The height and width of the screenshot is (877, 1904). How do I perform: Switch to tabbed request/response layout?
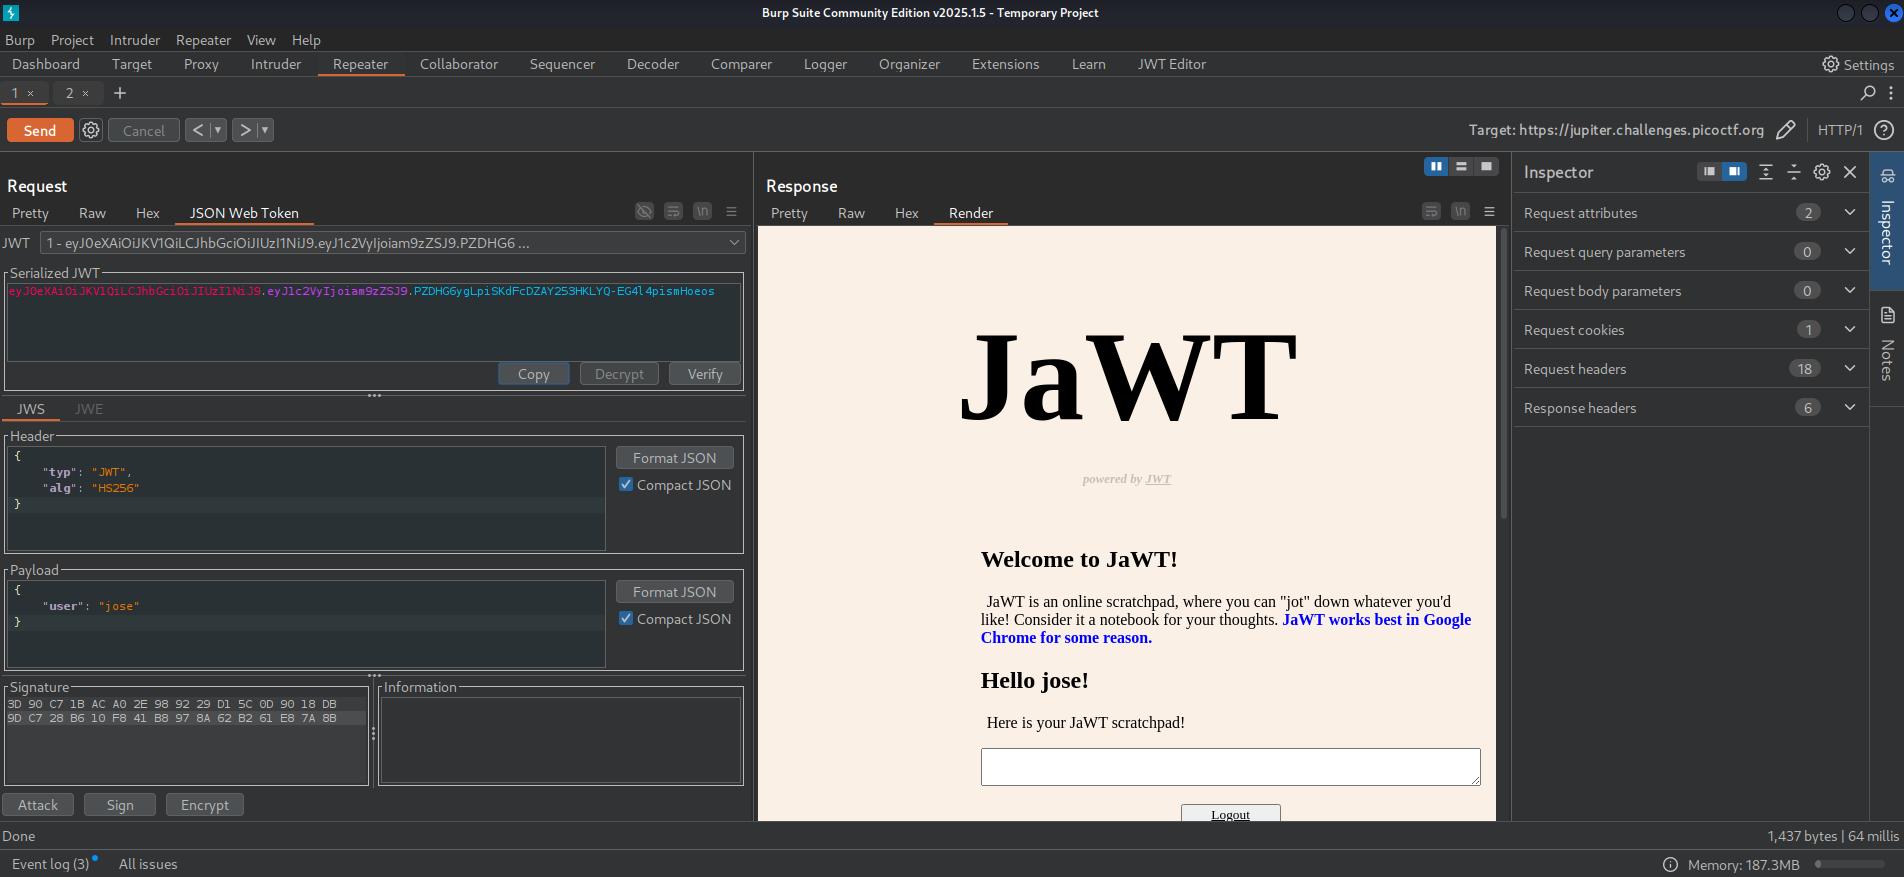coord(1486,166)
